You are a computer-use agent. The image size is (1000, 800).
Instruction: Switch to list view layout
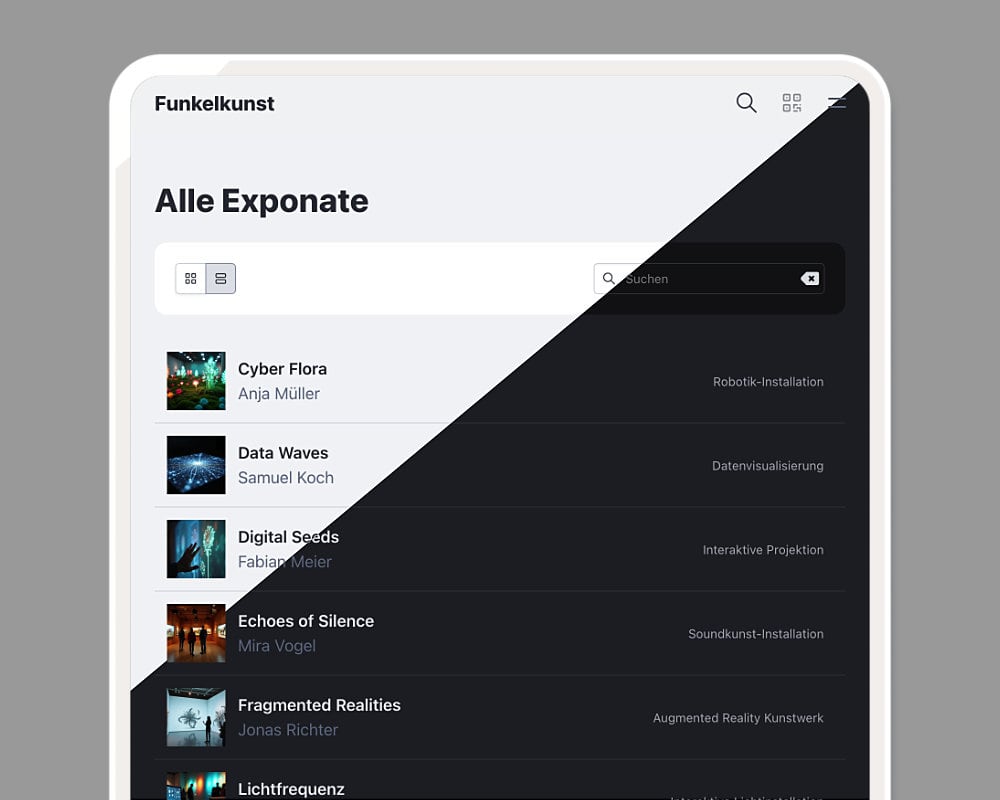click(221, 279)
